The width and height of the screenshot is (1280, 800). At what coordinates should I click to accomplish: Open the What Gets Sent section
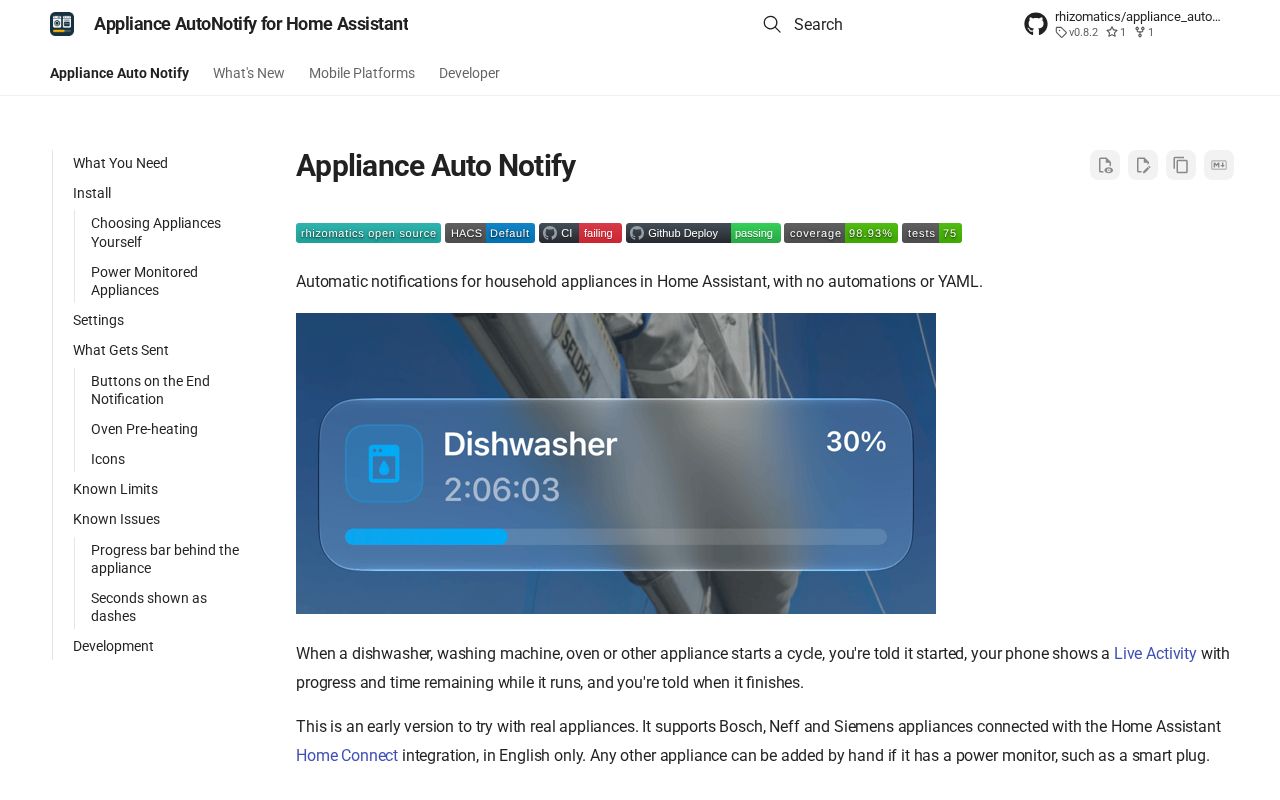tap(121, 350)
